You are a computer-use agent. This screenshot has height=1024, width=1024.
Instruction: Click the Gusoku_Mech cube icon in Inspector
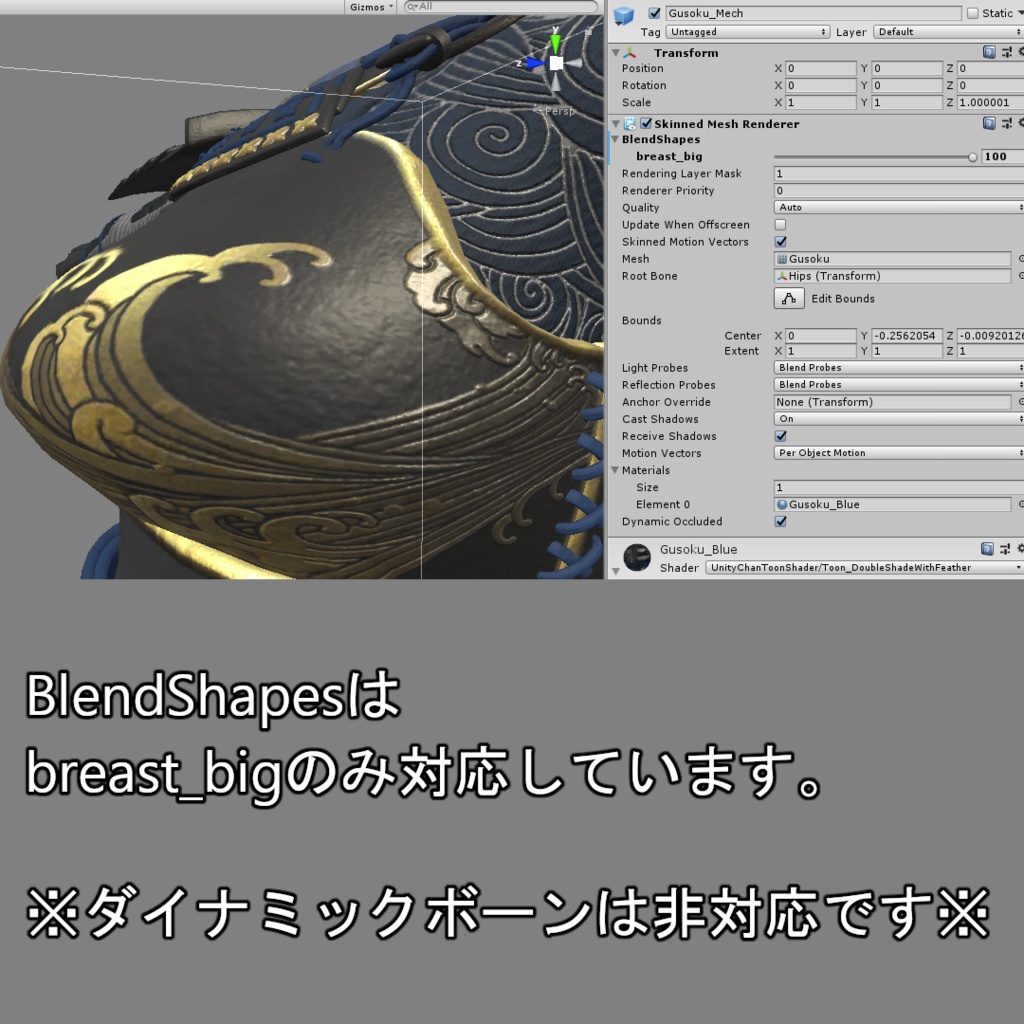coord(623,13)
